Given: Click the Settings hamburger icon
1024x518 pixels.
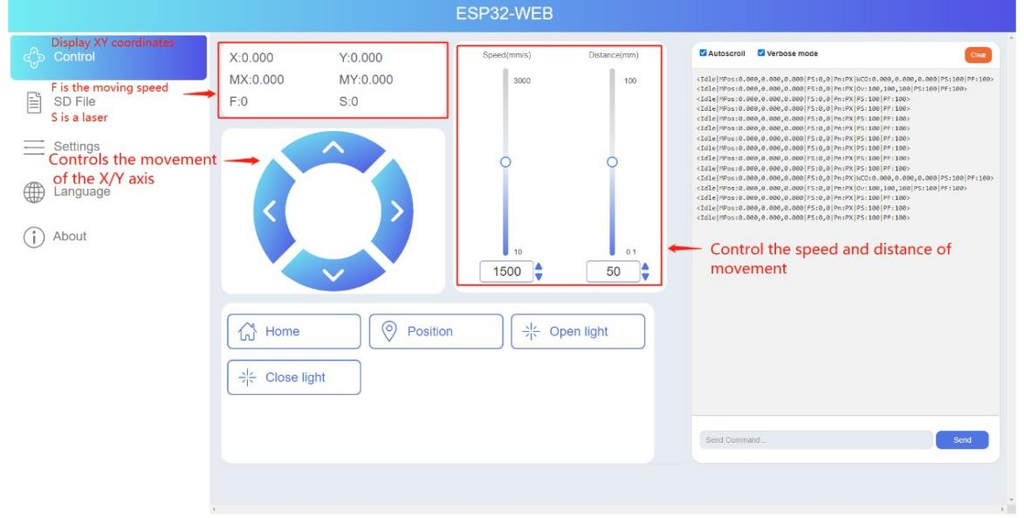Looking at the screenshot, I should (34, 147).
